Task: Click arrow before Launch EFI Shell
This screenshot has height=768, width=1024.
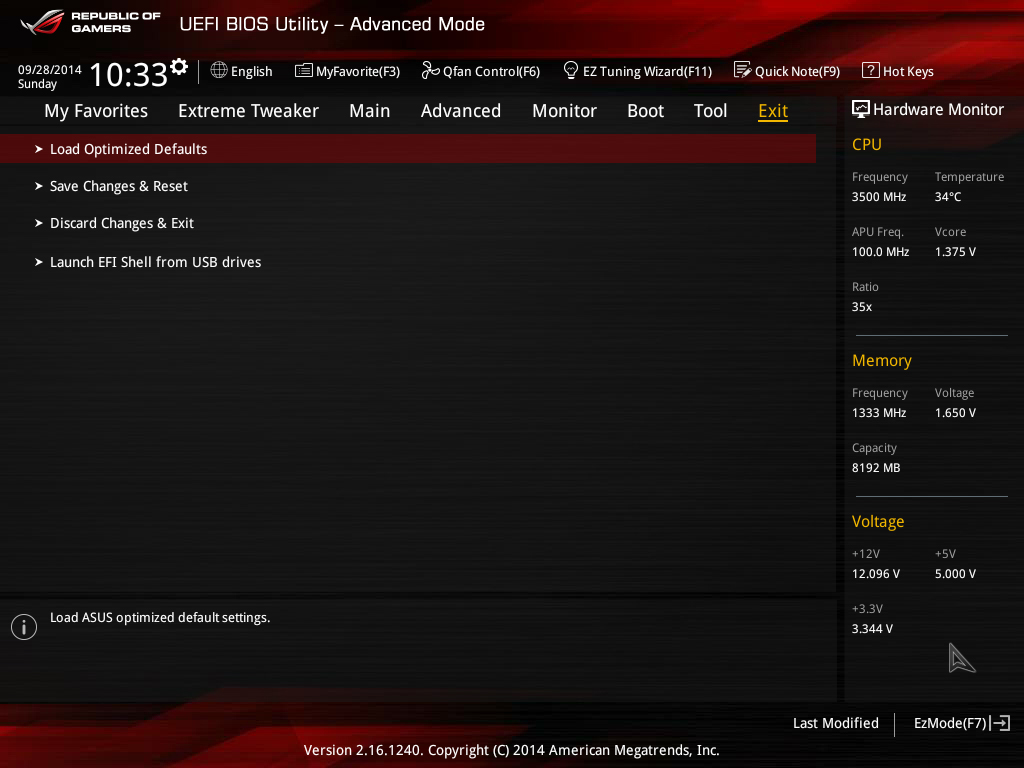Action: [39, 262]
